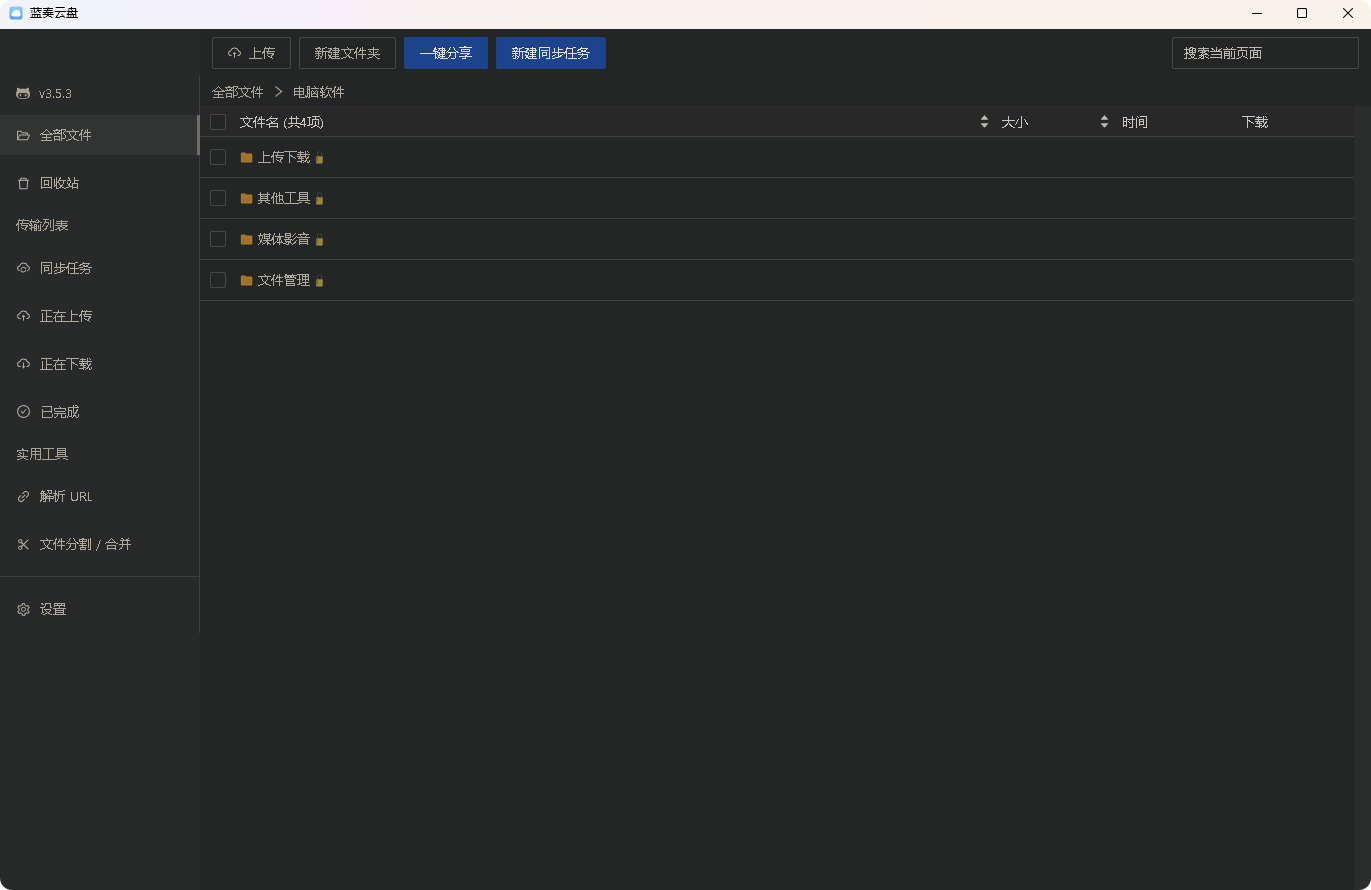Click the lock icon next to 上传下载
The image size is (1371, 890).
(x=319, y=158)
